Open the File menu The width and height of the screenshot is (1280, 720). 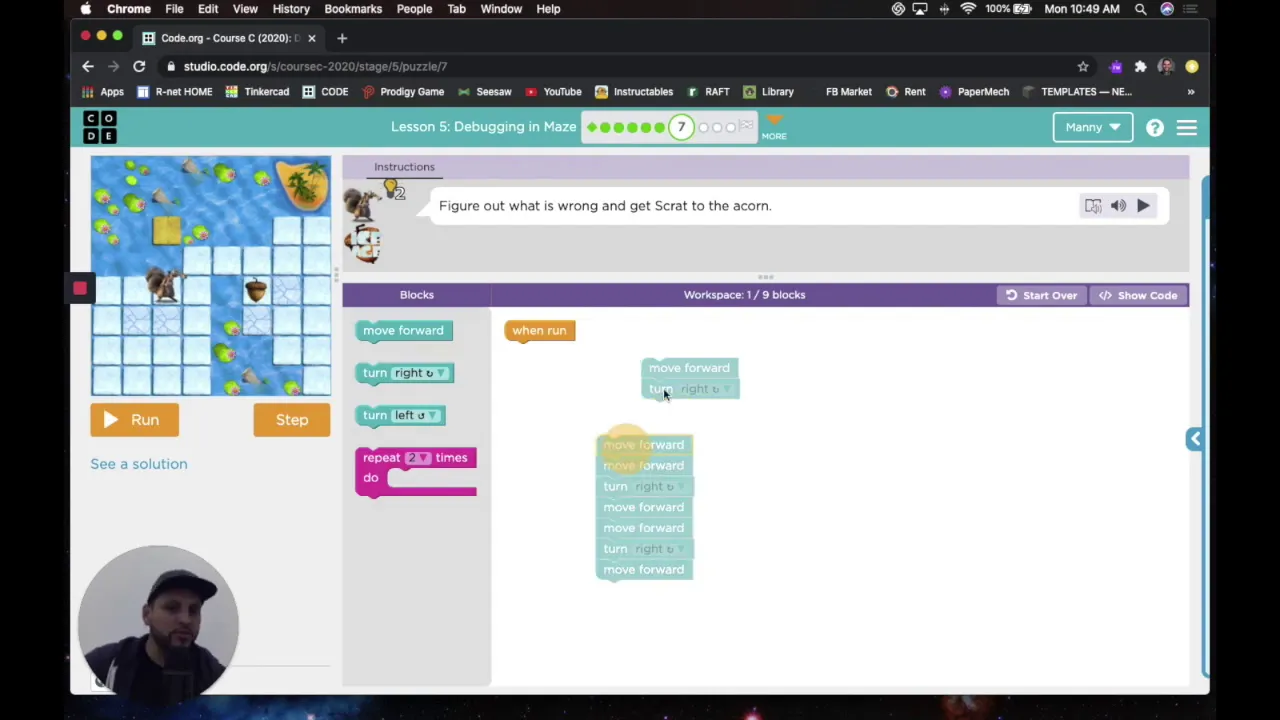tap(174, 9)
